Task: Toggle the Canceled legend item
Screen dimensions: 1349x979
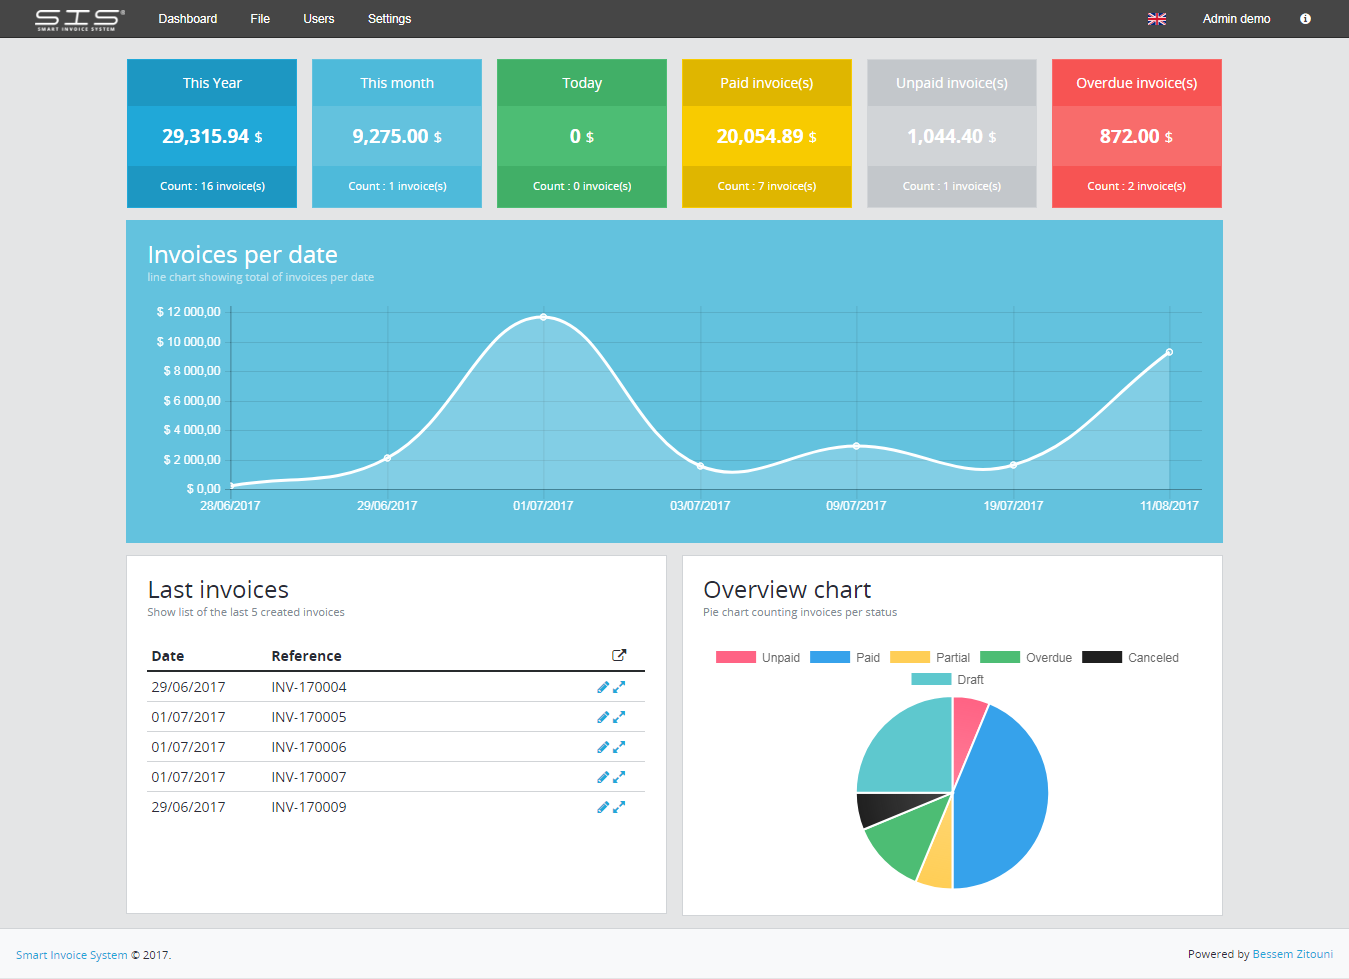Action: click(x=1152, y=657)
